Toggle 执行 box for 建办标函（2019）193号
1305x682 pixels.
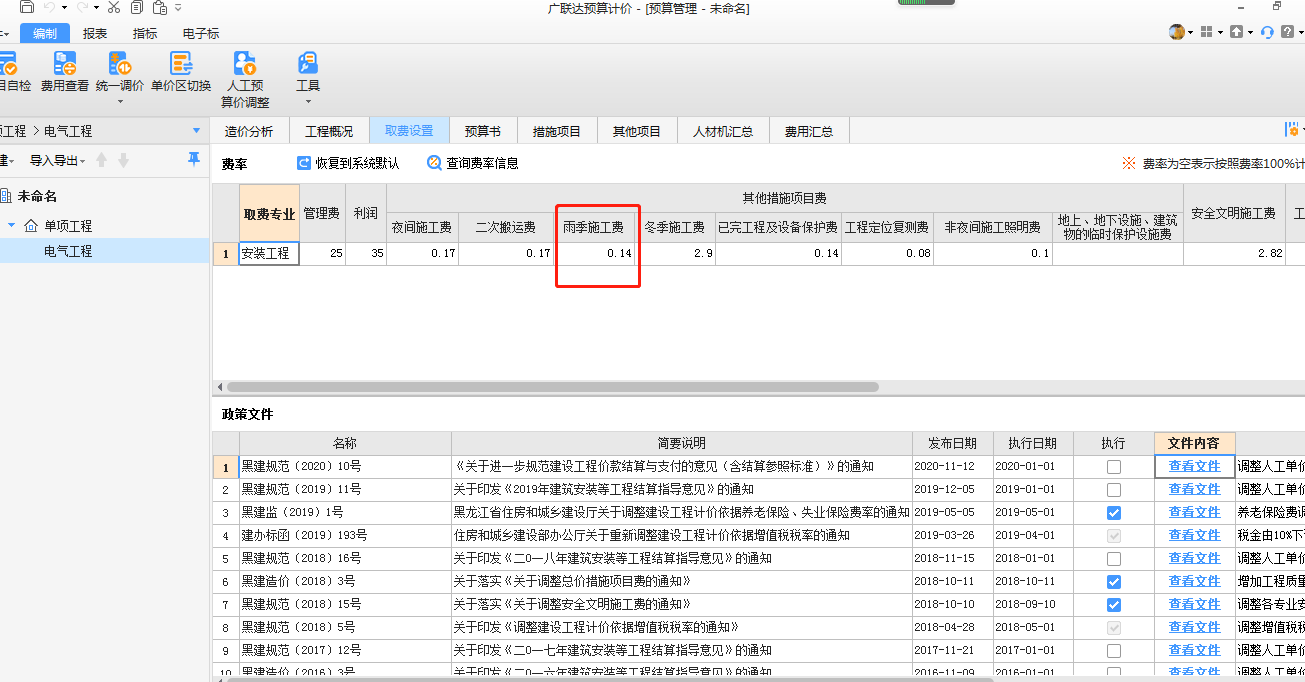point(1114,536)
